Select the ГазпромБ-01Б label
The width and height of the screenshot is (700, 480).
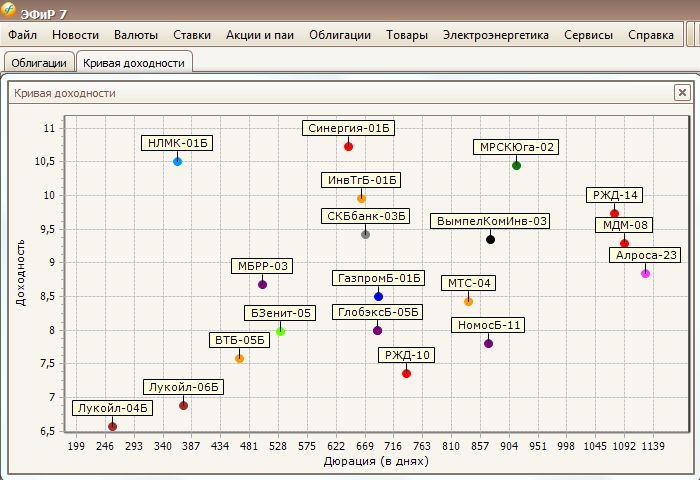point(379,278)
